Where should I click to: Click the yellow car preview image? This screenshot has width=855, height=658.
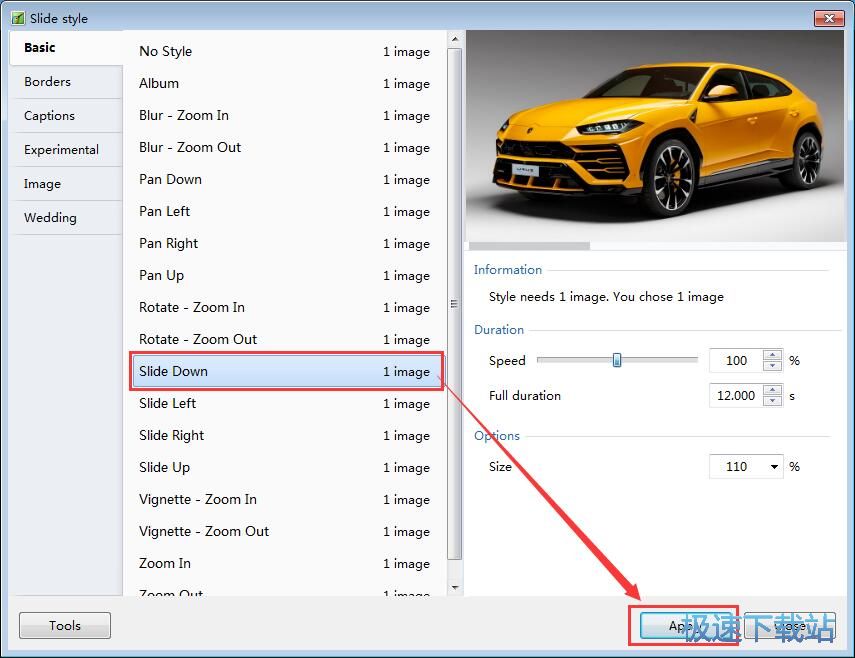coord(655,136)
